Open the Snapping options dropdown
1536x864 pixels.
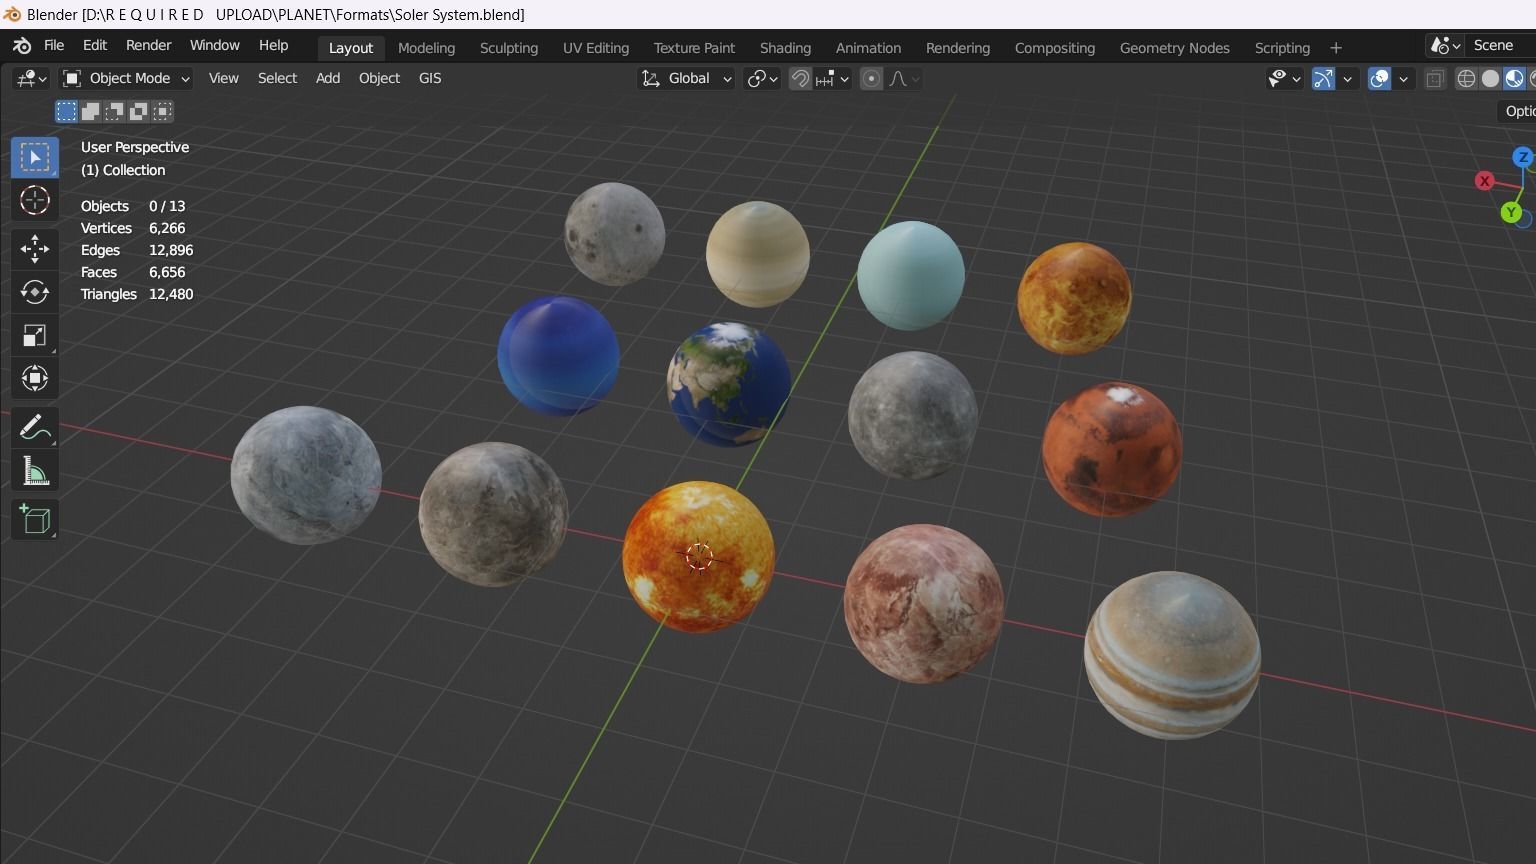pyautogui.click(x=832, y=79)
